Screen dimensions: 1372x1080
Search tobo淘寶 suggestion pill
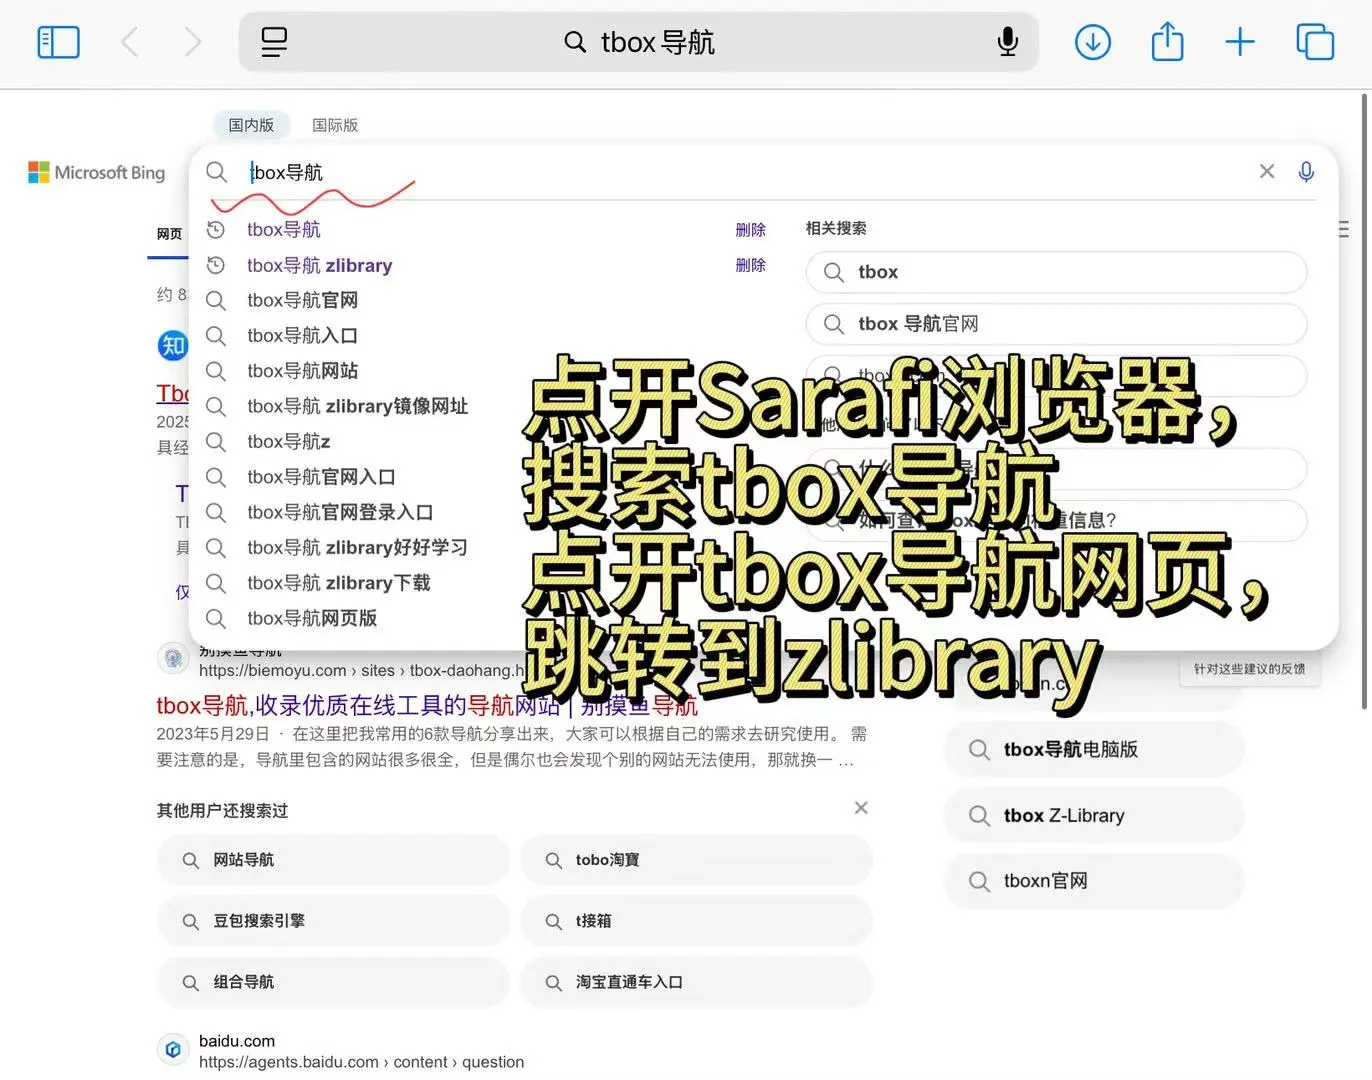[x=696, y=860]
